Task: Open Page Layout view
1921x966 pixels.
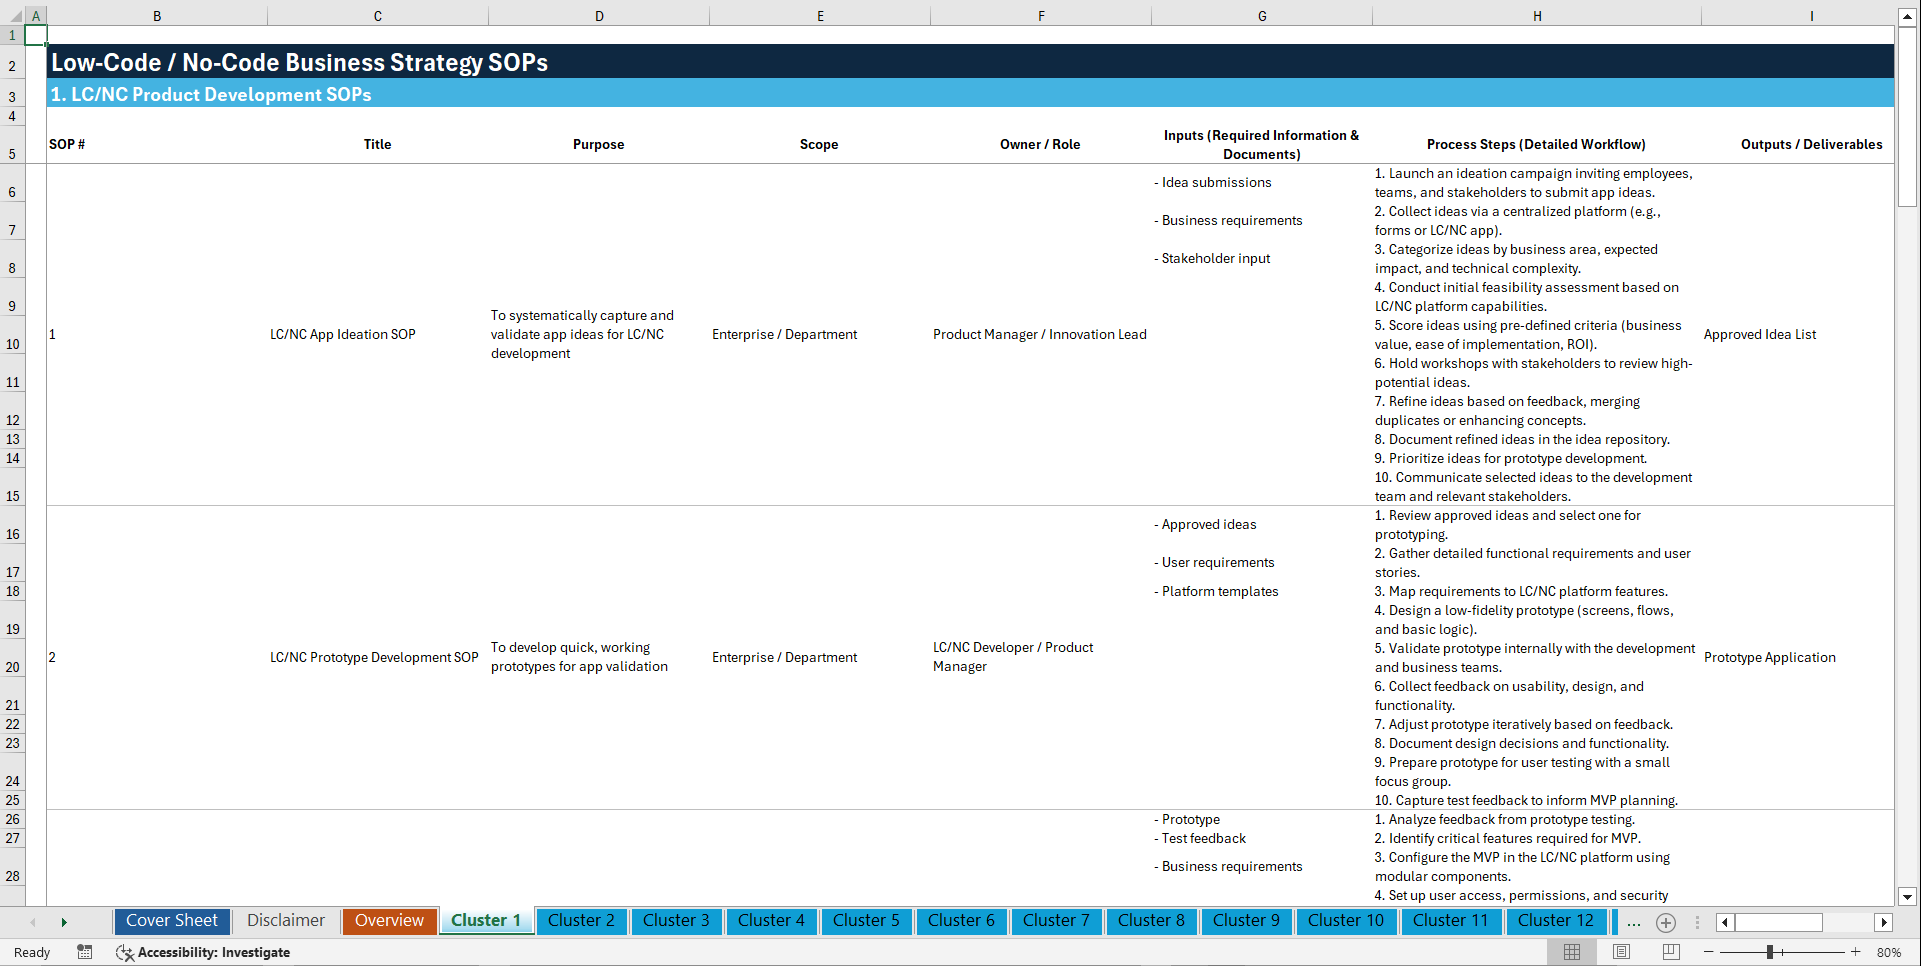Action: tap(1620, 952)
